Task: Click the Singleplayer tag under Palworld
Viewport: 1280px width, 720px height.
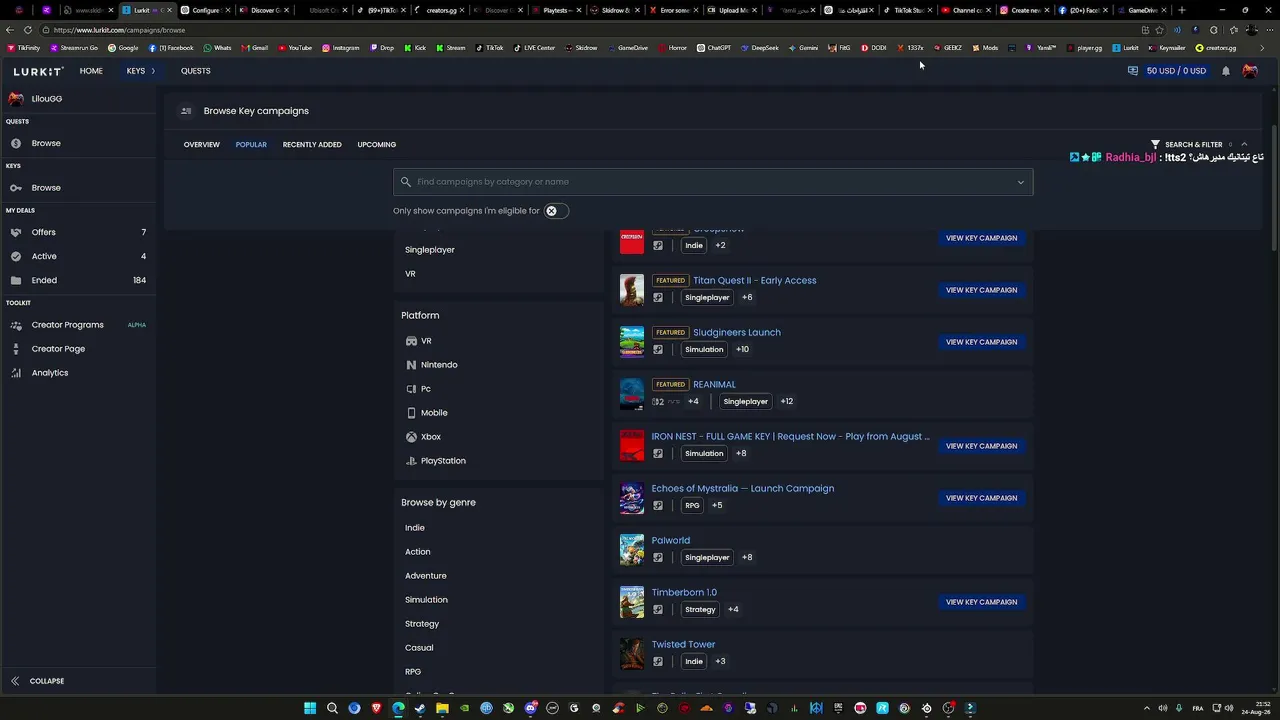Action: pyautogui.click(x=707, y=557)
